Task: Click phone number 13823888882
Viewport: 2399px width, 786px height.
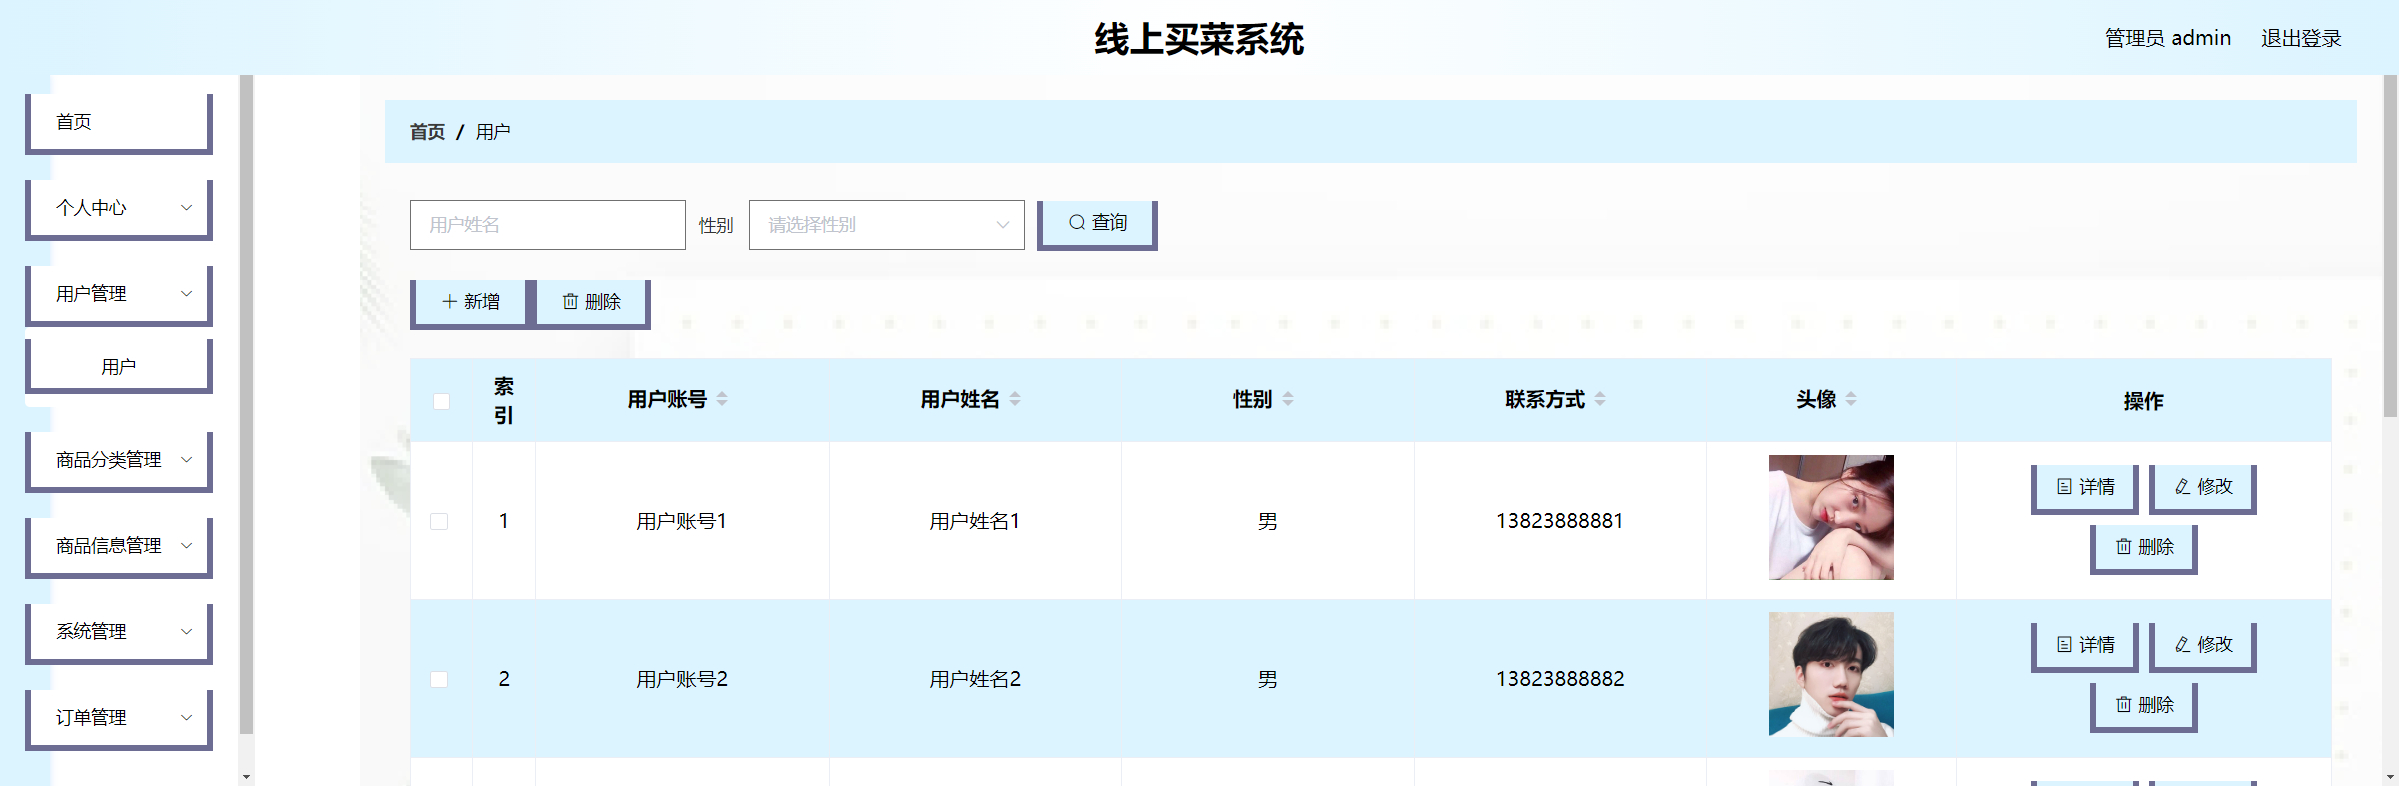Action: click(1560, 679)
